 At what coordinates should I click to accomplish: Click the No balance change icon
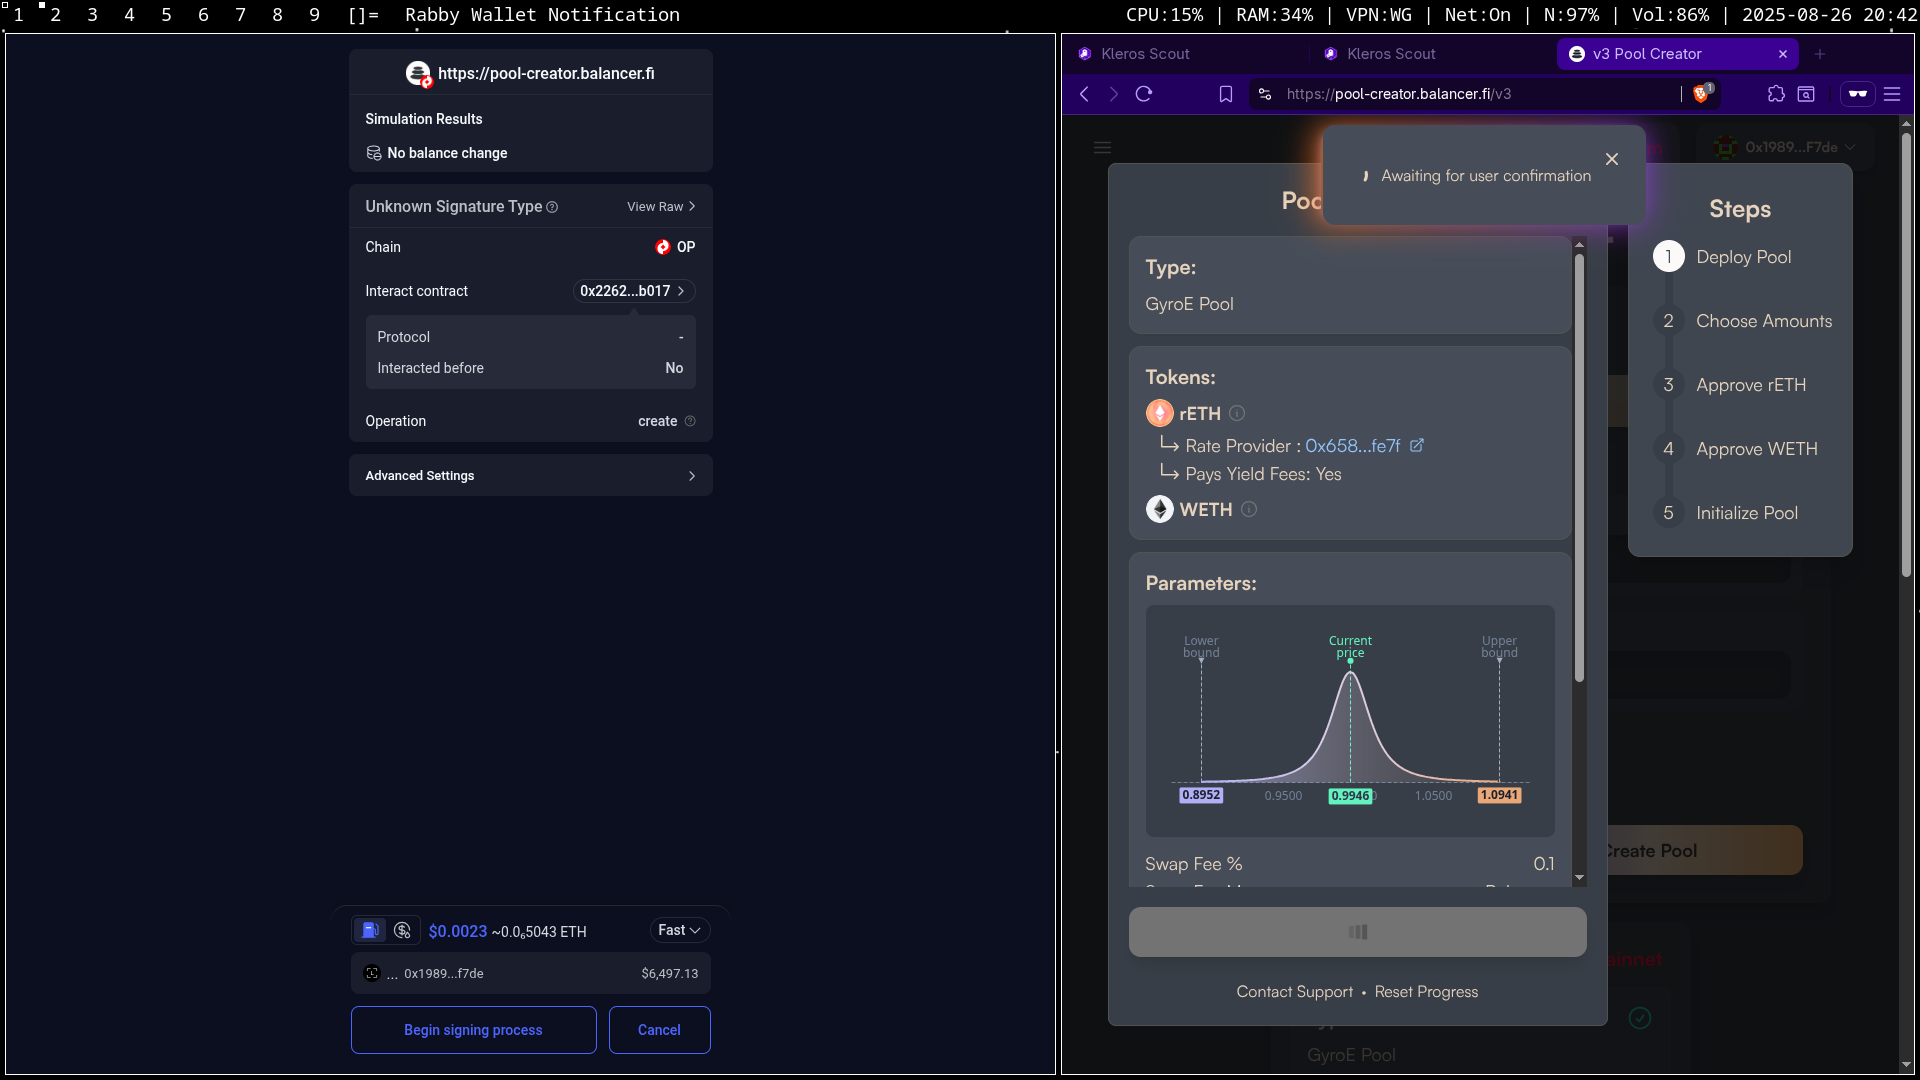click(374, 153)
